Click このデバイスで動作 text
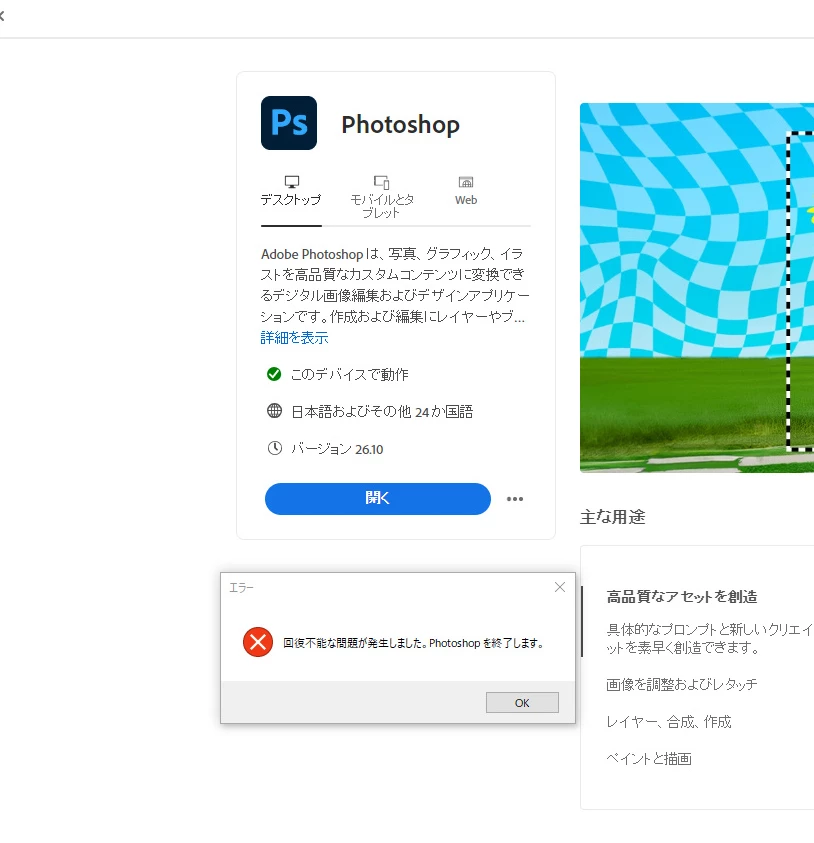The width and height of the screenshot is (814, 843). (x=349, y=374)
